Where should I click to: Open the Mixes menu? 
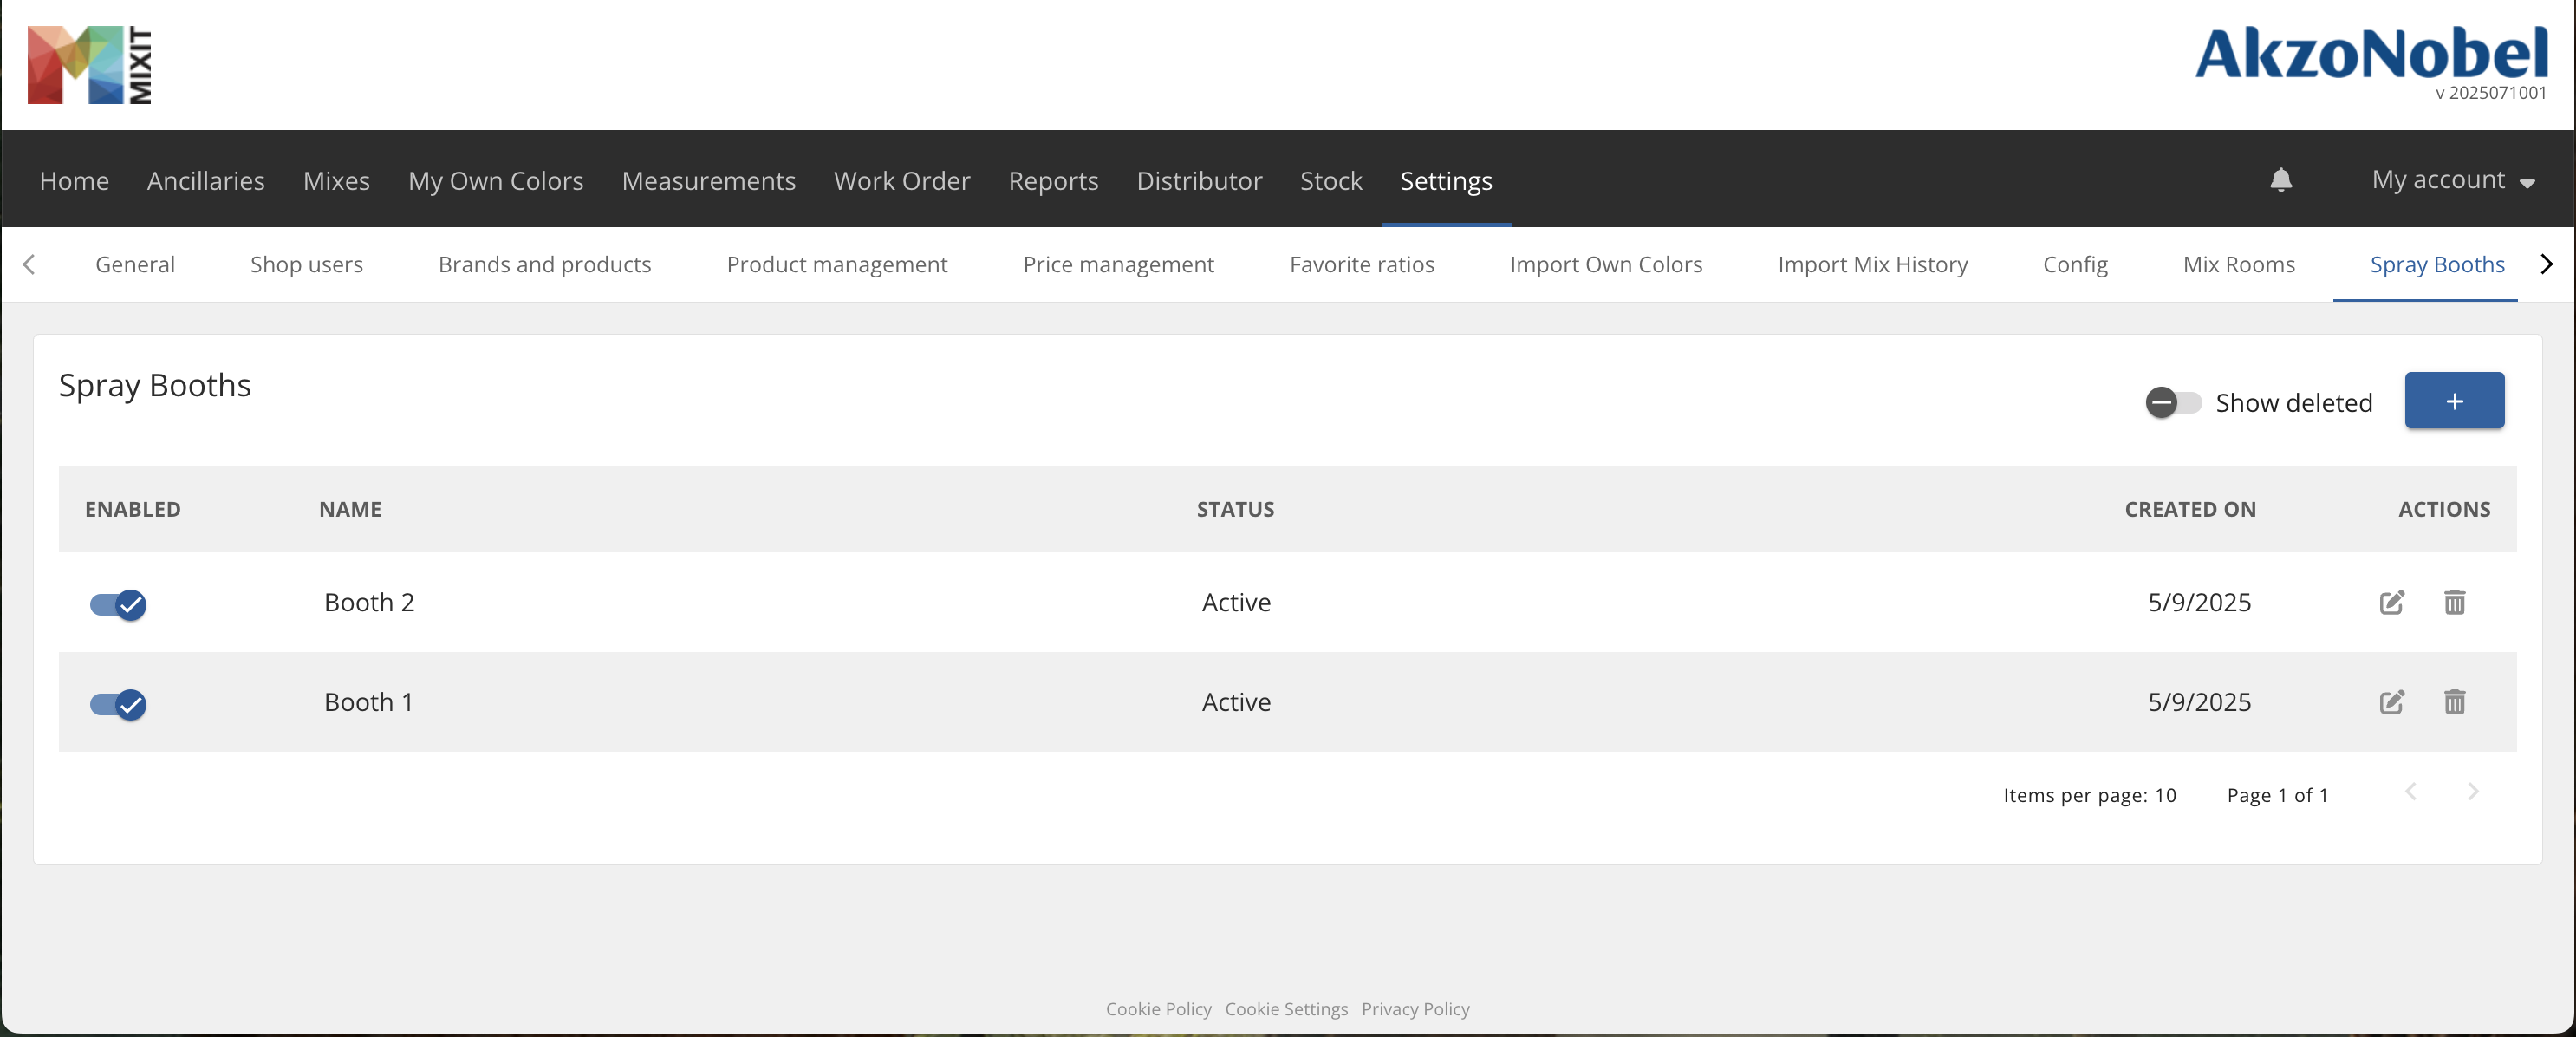(x=336, y=181)
